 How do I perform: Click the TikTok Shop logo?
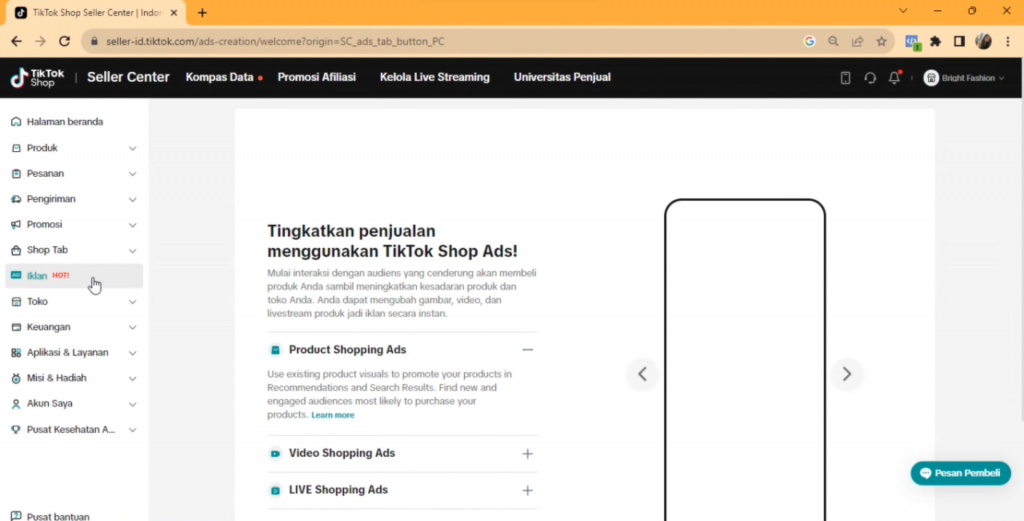click(x=37, y=78)
